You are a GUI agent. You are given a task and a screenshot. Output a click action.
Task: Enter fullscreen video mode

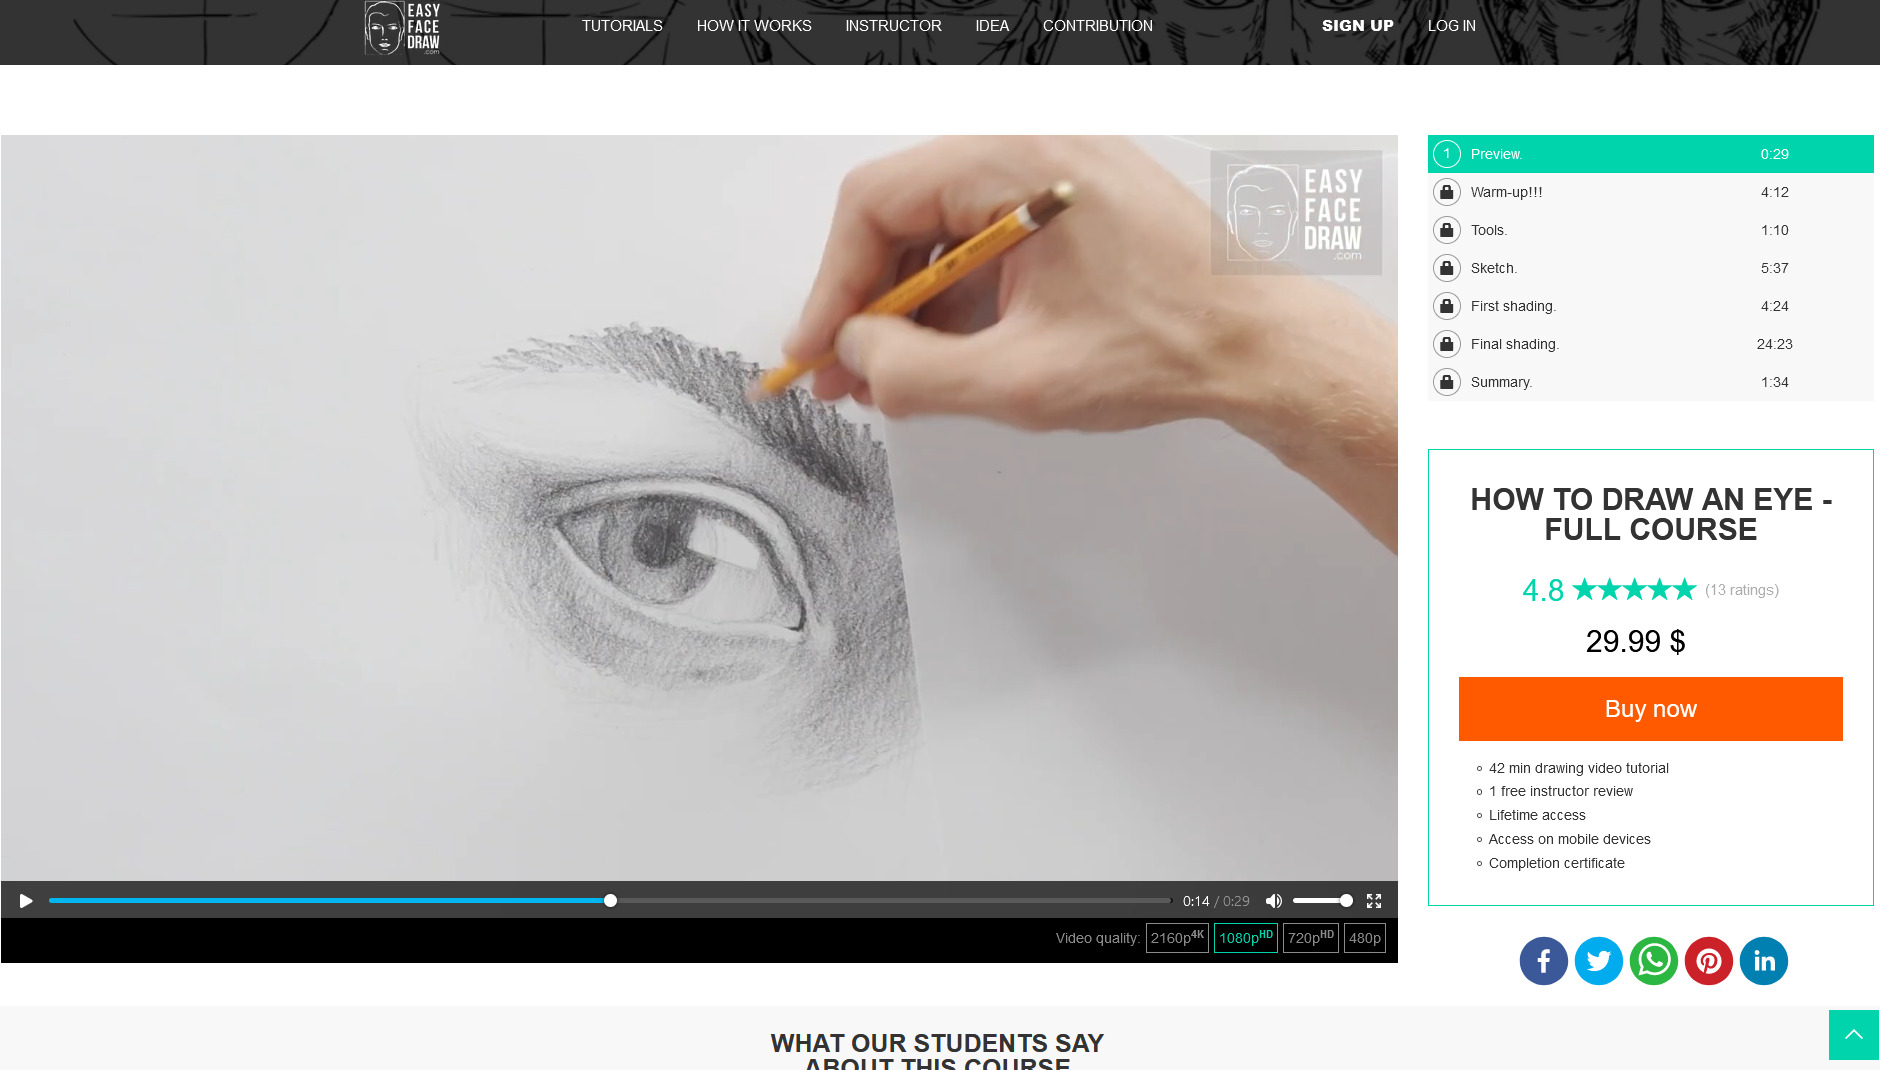pyautogui.click(x=1374, y=901)
